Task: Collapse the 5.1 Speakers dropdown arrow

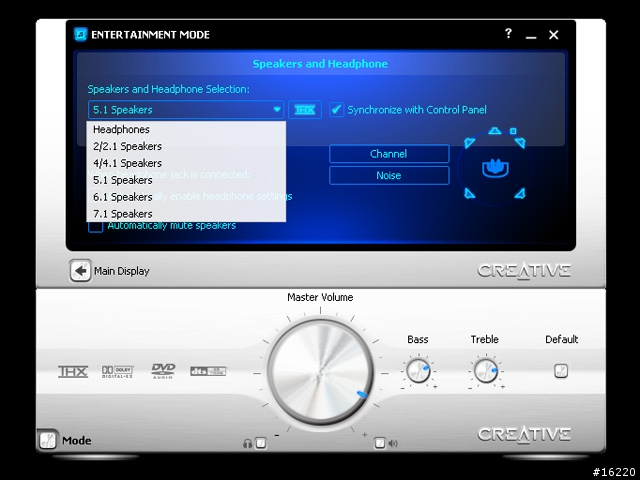Action: pos(277,109)
